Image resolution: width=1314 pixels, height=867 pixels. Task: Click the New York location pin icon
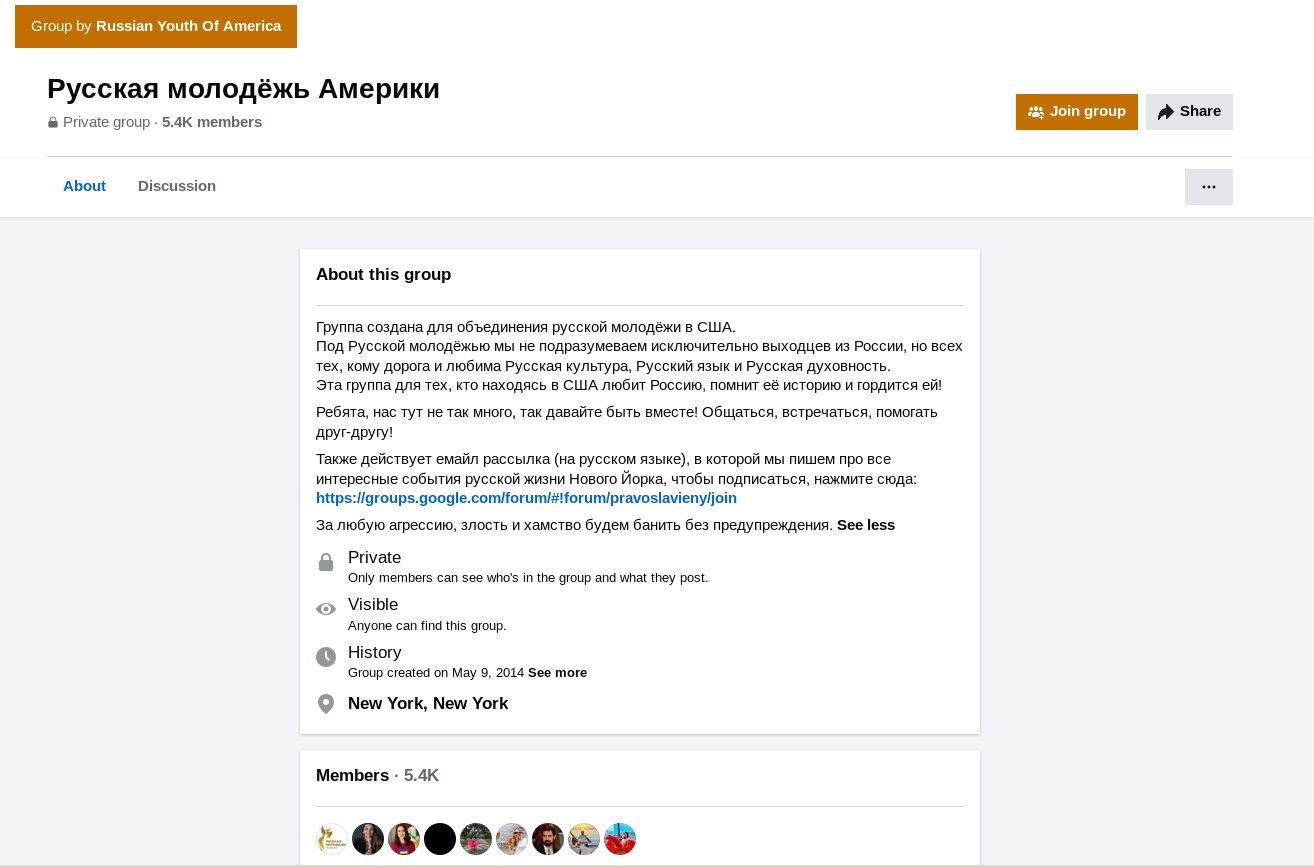pyautogui.click(x=326, y=704)
